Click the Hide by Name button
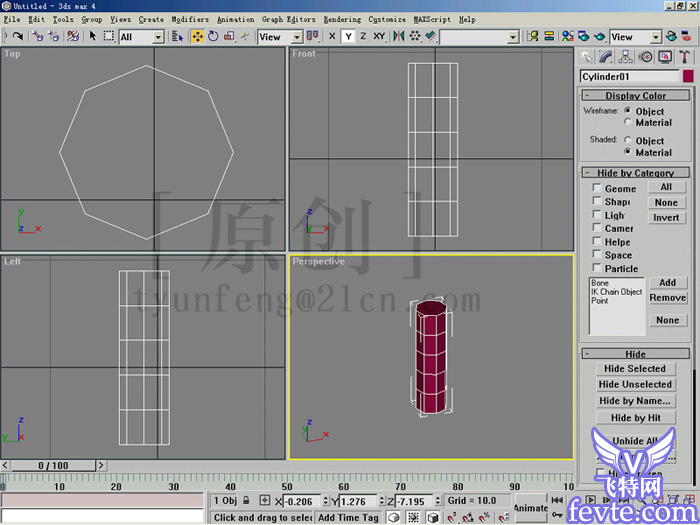Screen dimensions: 700x525 [x=635, y=400]
